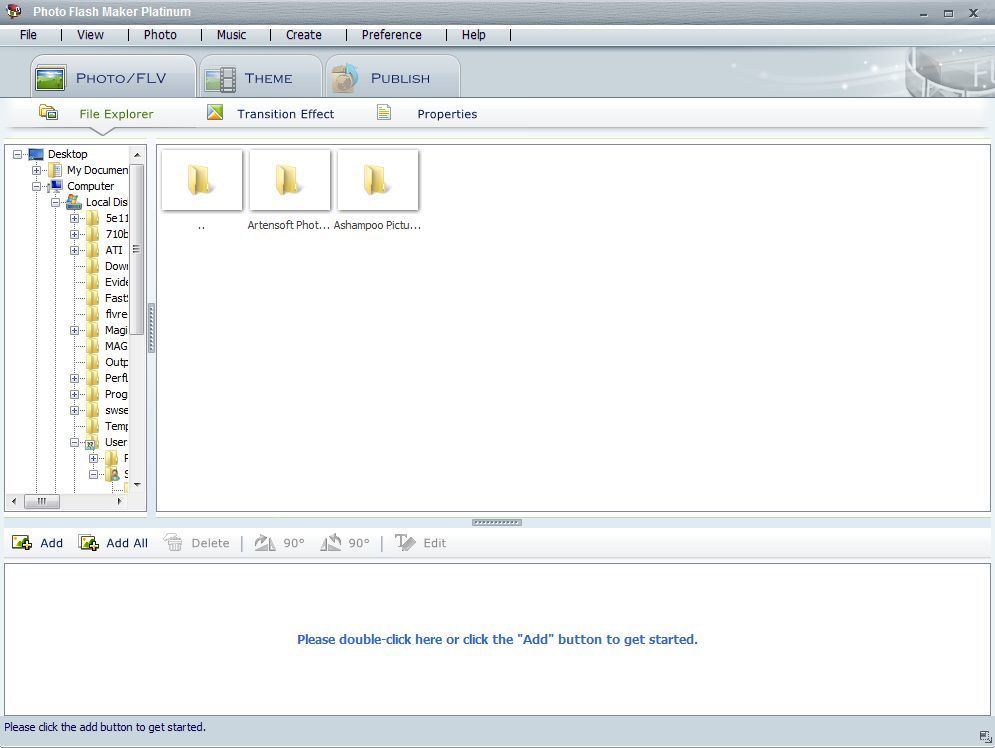
Task: Open the Ashampoo Pictures folder thumbnail
Action: 378,180
